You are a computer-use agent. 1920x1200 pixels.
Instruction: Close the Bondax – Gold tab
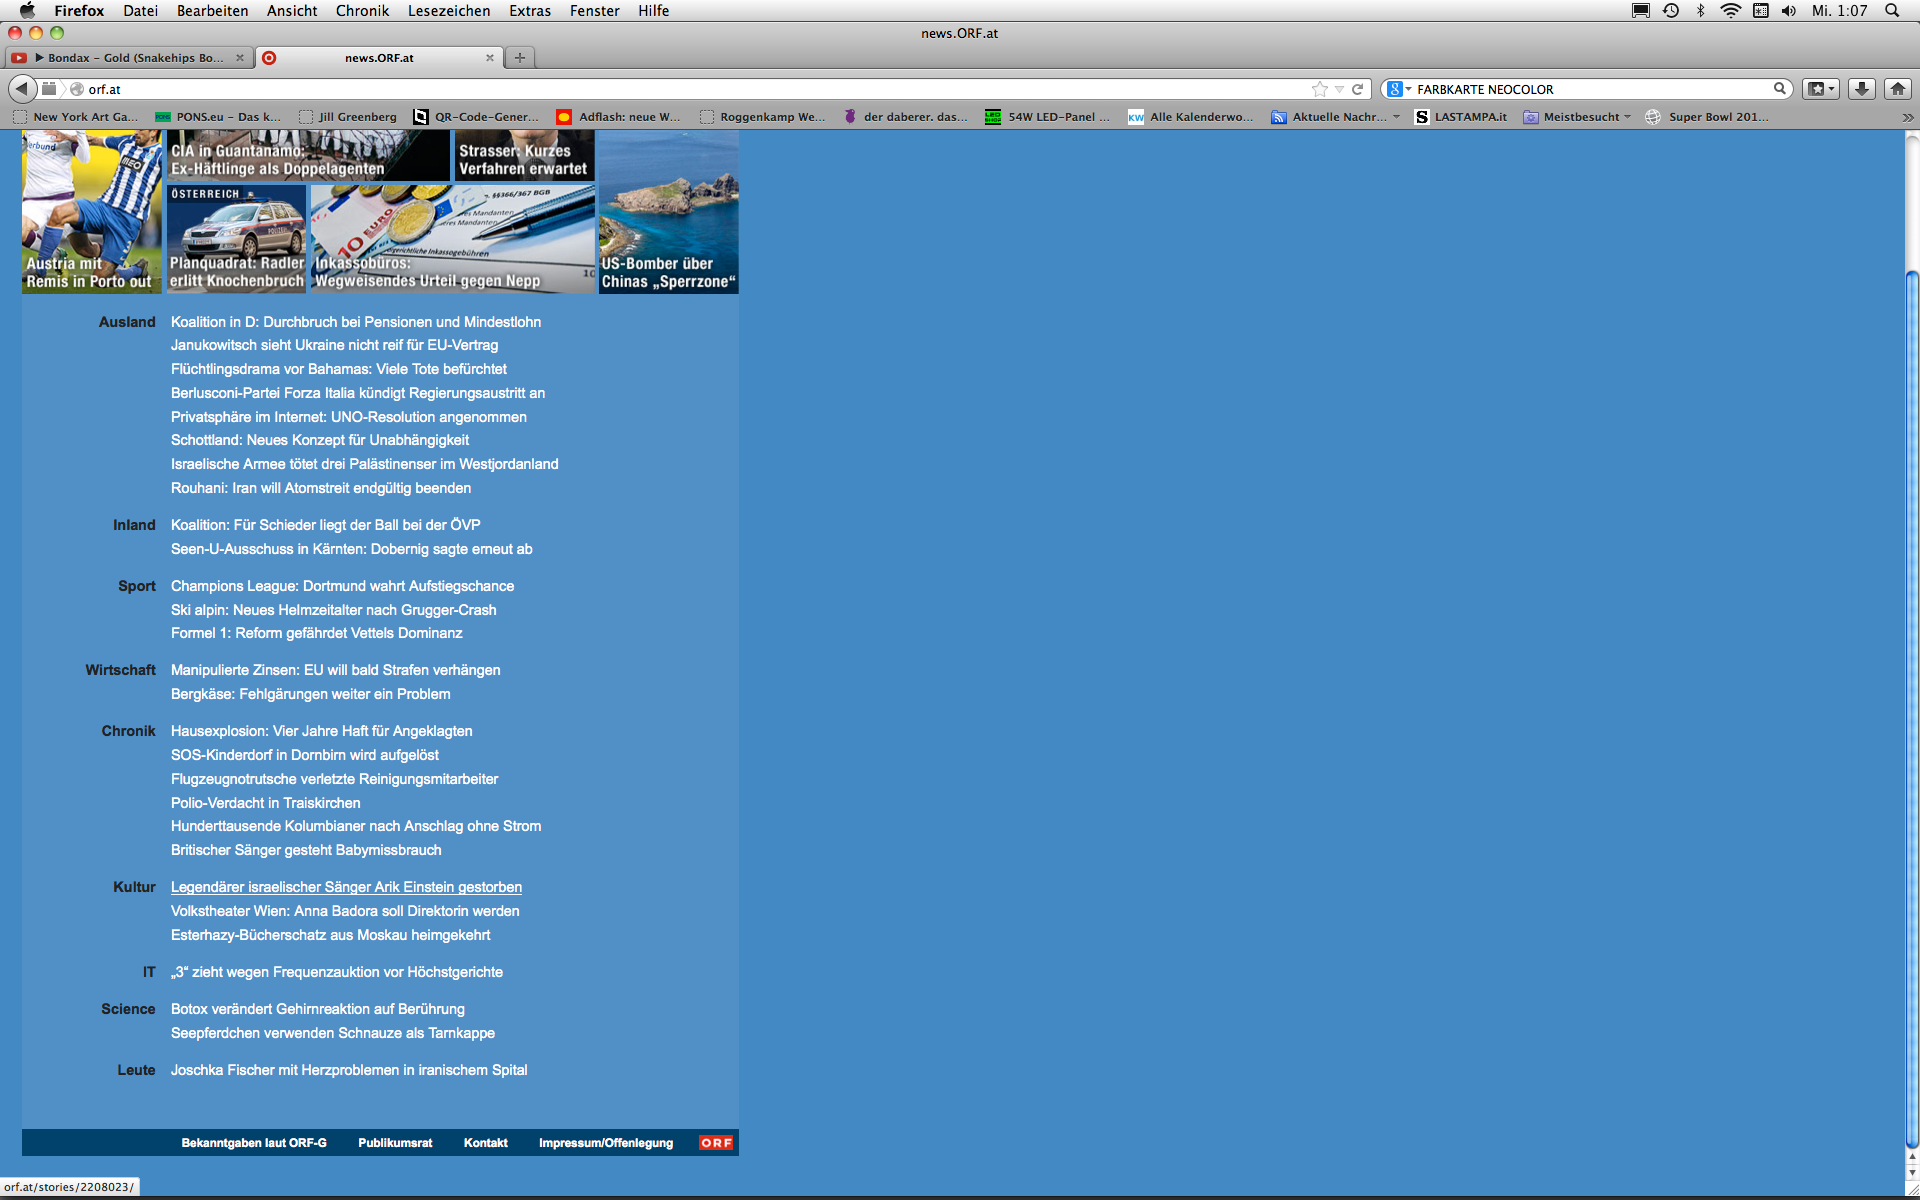(x=239, y=58)
